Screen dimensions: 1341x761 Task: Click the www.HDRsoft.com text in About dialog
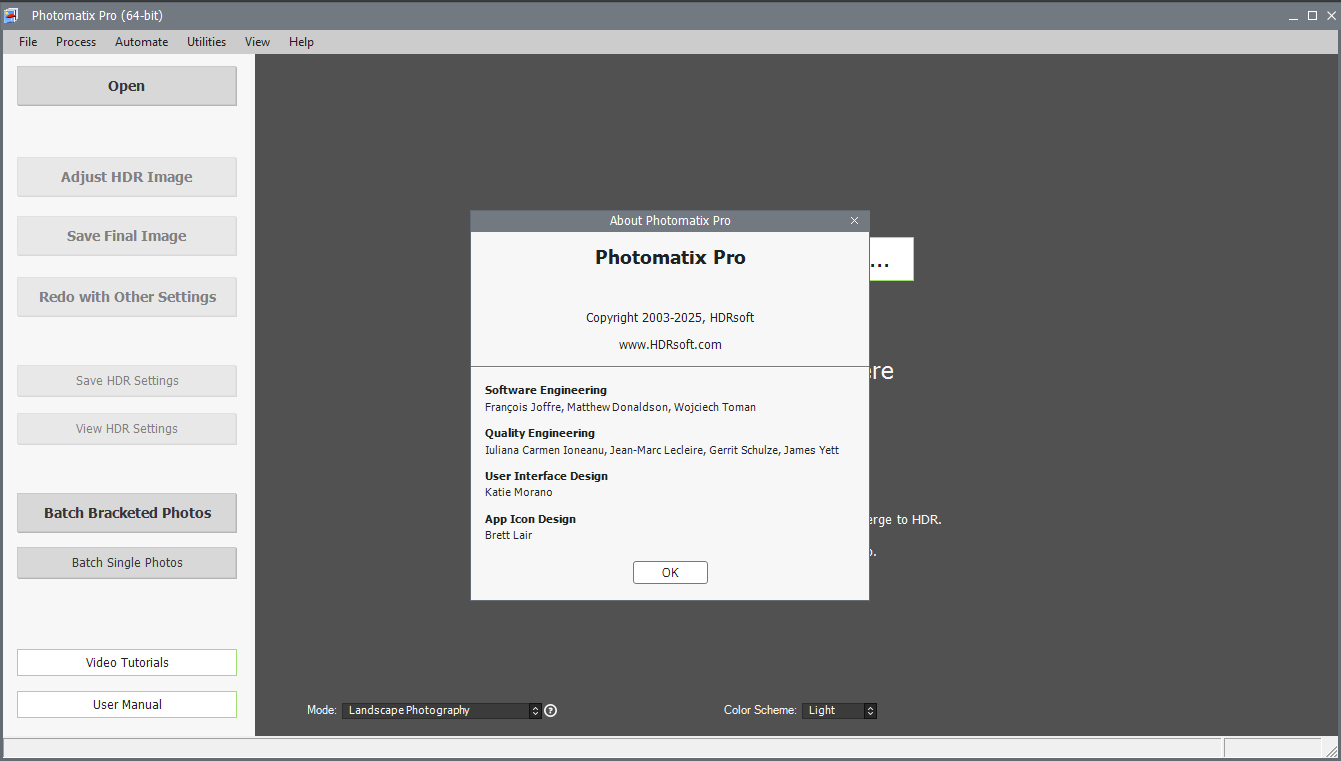[670, 345]
